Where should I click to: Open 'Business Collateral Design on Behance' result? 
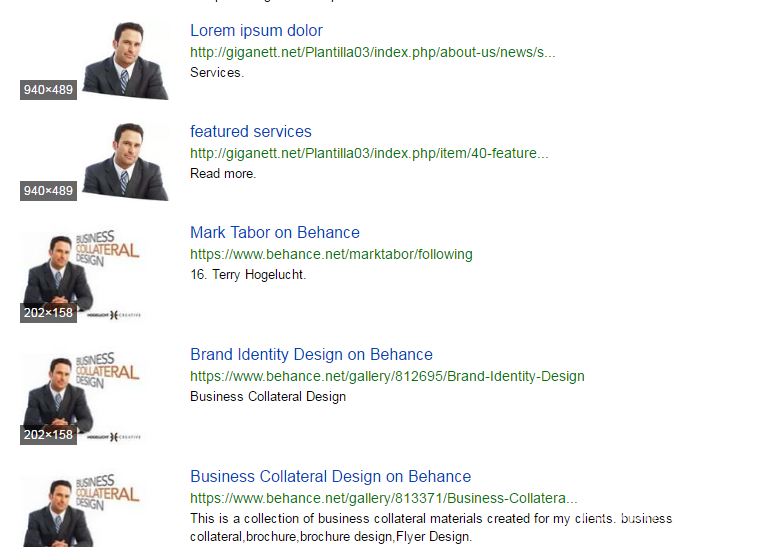click(x=330, y=476)
